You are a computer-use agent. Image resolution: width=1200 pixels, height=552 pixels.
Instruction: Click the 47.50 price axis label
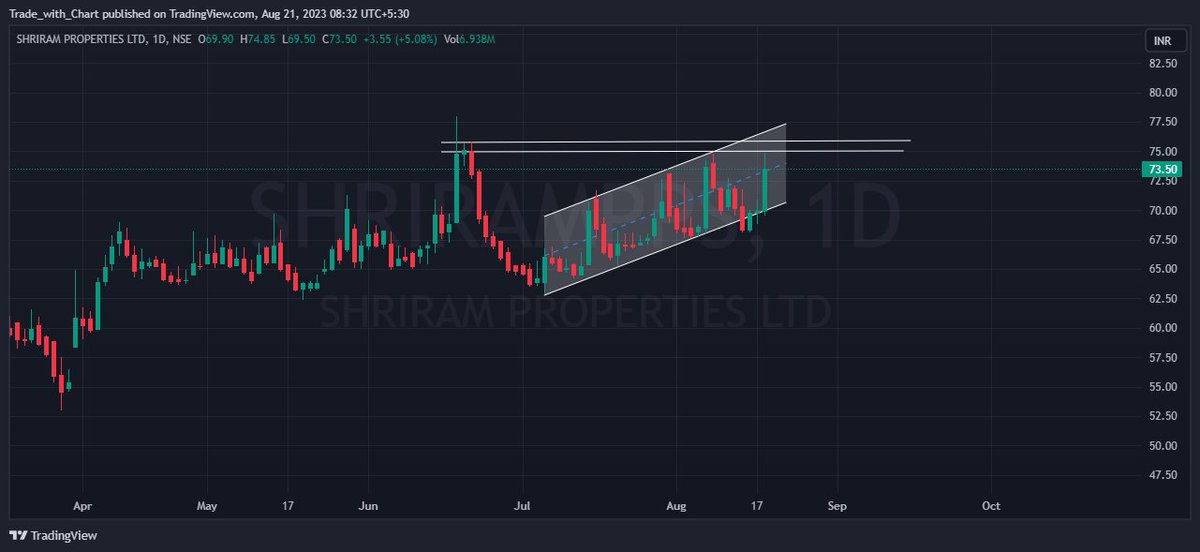click(x=1161, y=475)
